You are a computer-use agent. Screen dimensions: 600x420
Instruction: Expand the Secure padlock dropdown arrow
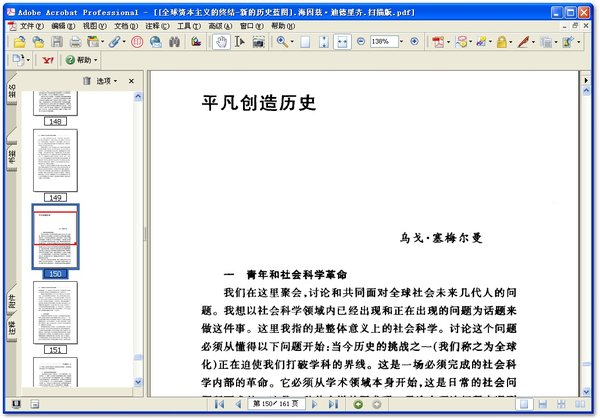[510, 42]
